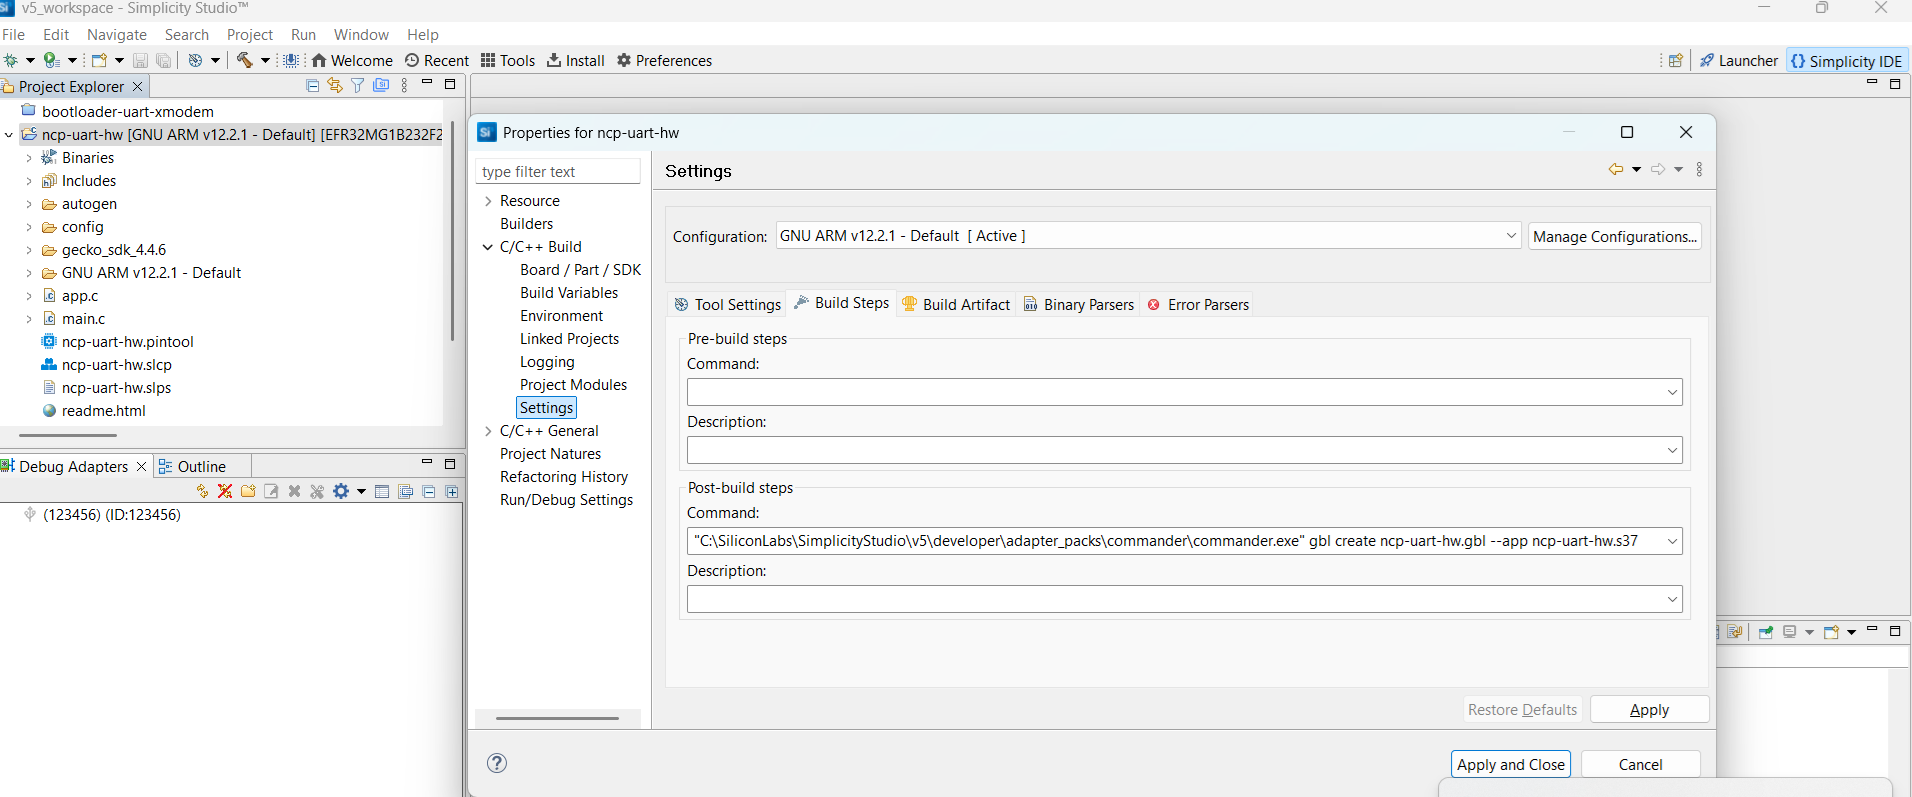Screen dimensions: 1912x797
Task: Click the blue gear icon in Debug Adapters
Action: 341,491
